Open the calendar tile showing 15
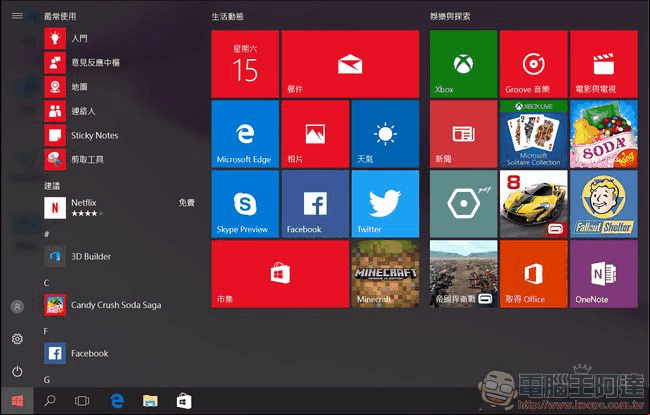The width and height of the screenshot is (650, 415). pos(245,64)
